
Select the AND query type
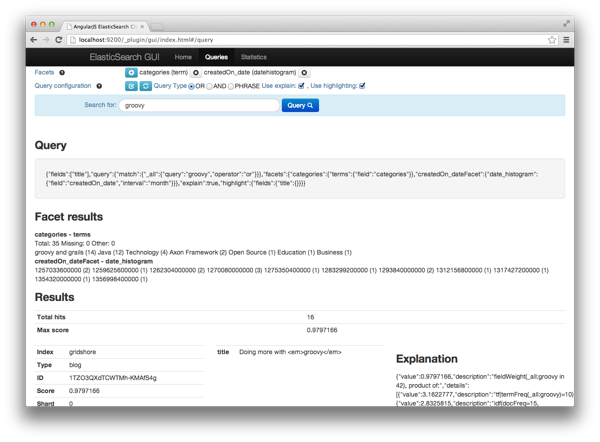[209, 86]
